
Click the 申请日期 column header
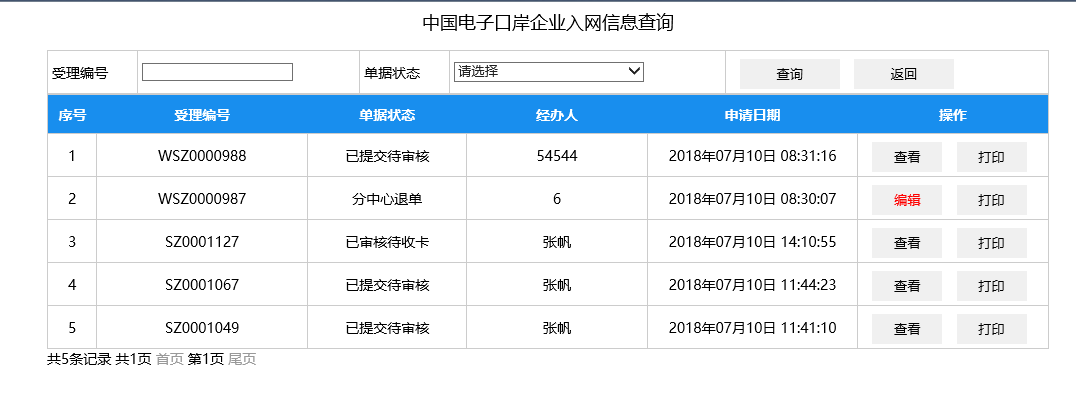pos(752,115)
